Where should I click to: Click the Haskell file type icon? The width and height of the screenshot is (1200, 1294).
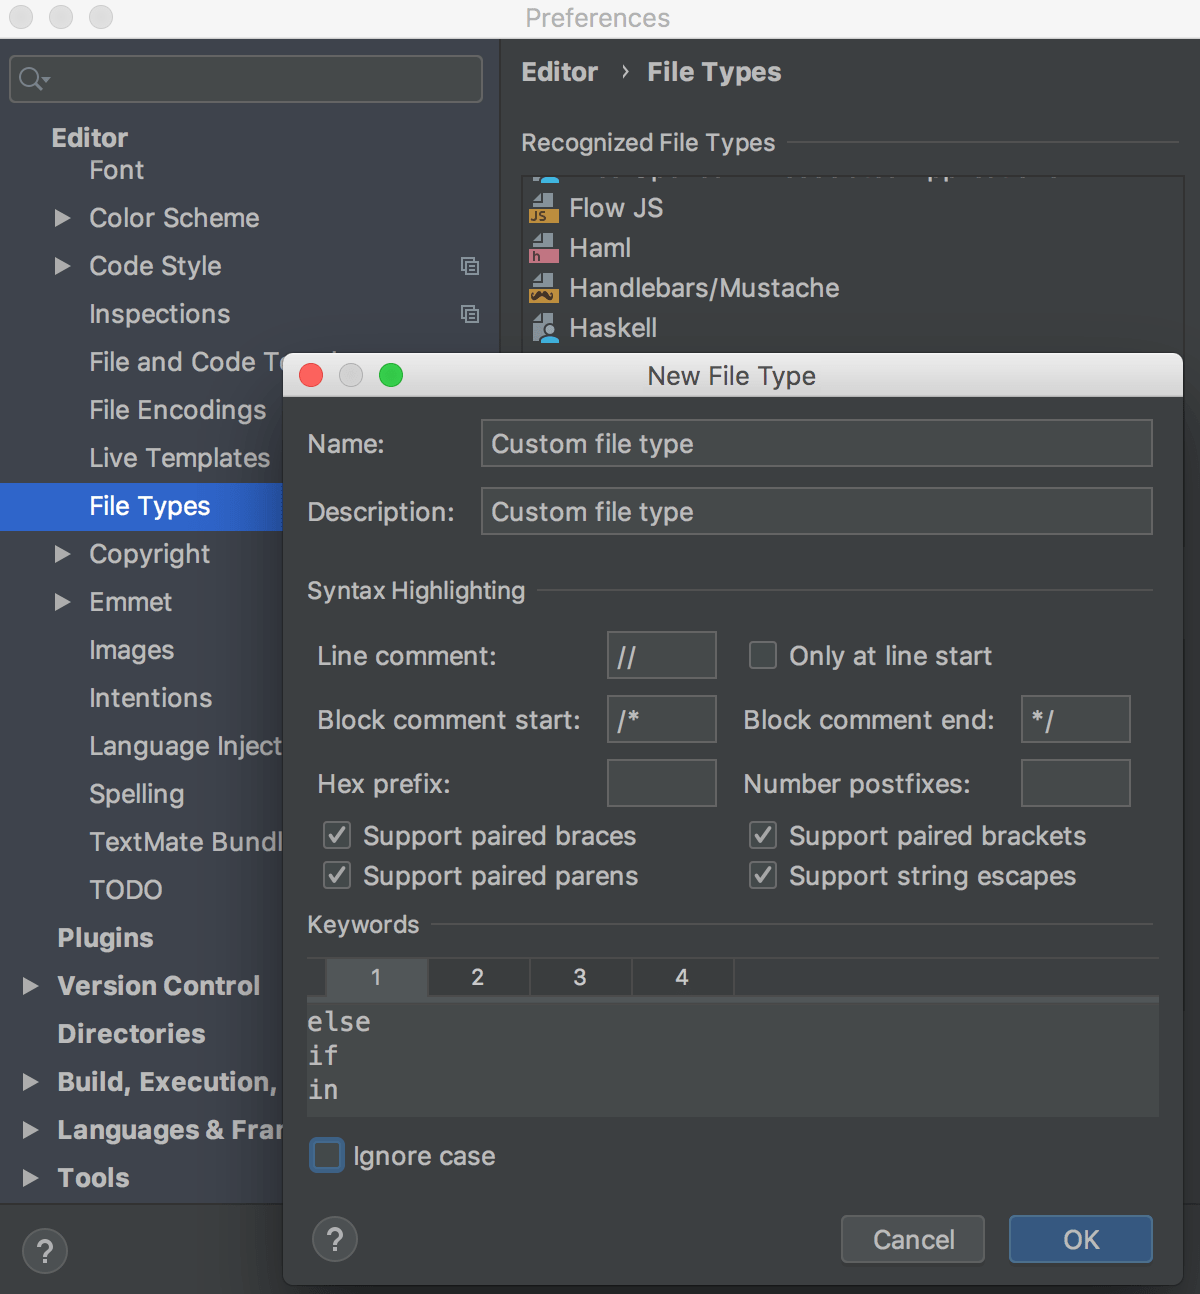coord(544,327)
